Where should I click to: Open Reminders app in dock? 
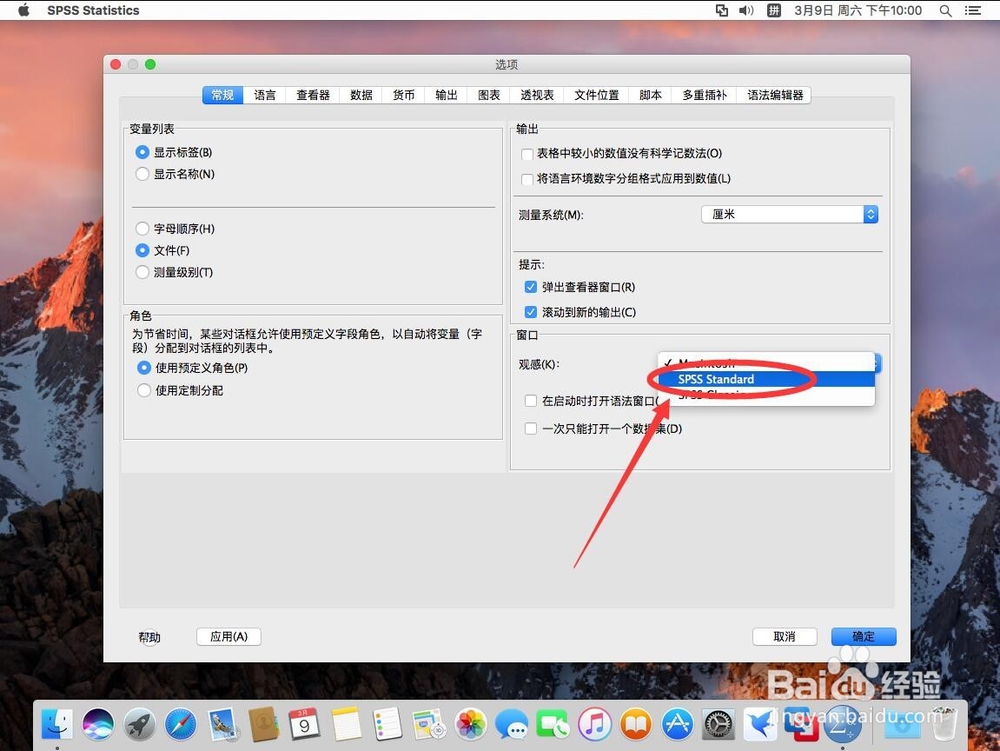pyautogui.click(x=388, y=724)
